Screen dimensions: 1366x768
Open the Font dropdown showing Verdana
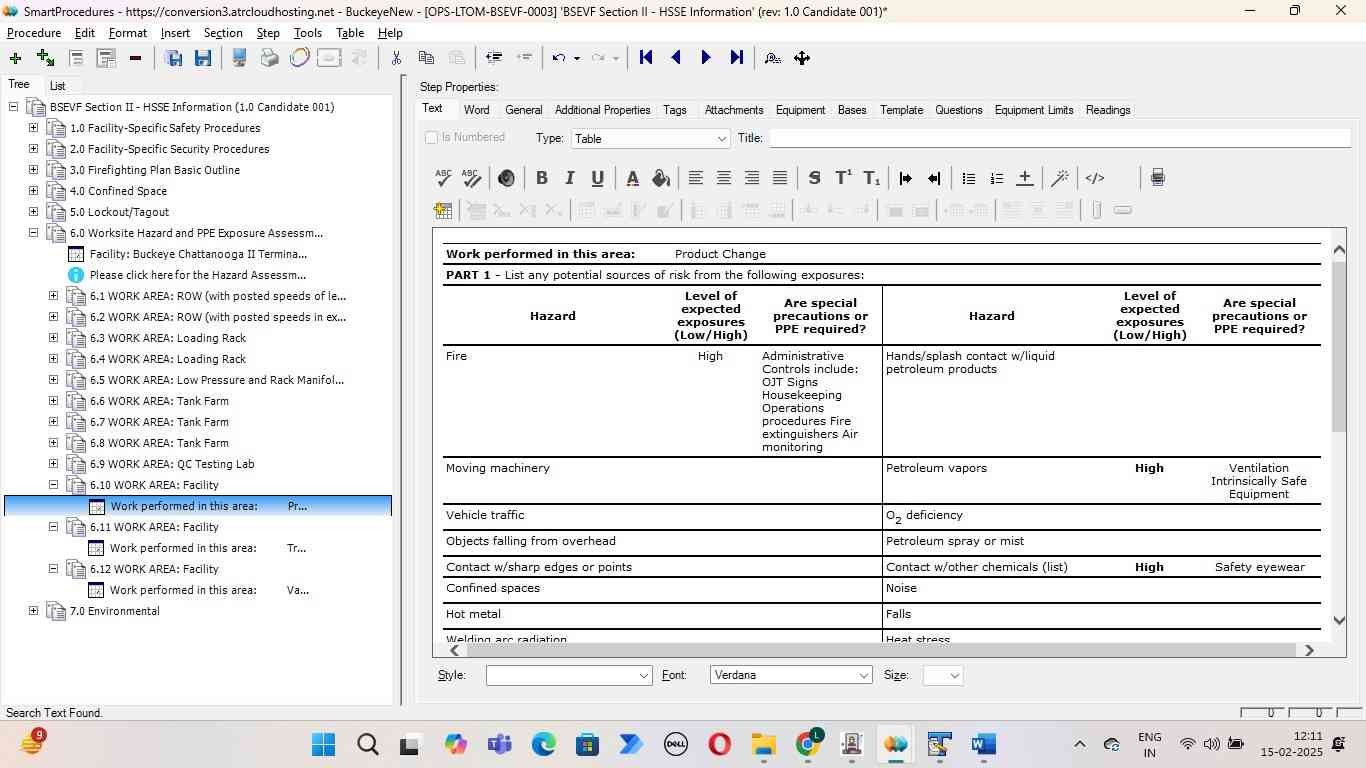[x=791, y=676]
